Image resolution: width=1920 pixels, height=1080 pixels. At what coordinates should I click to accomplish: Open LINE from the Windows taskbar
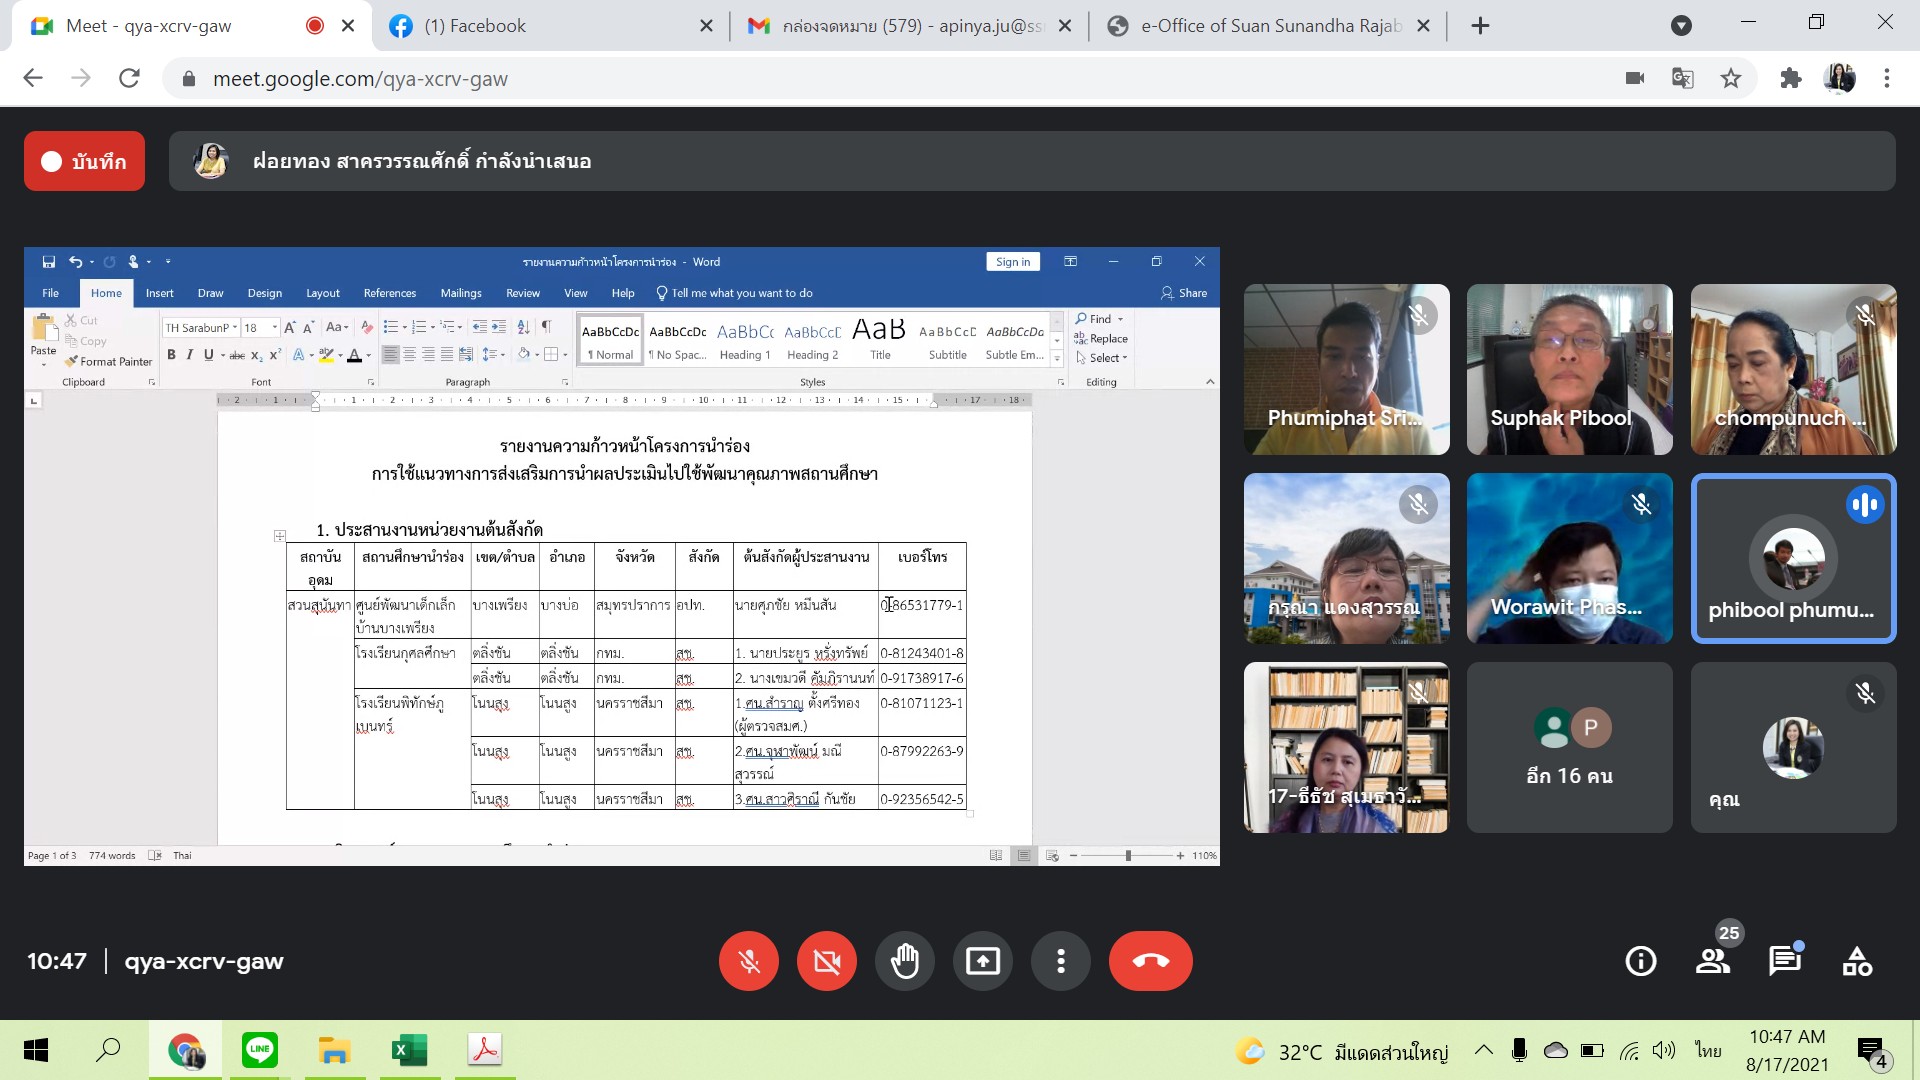pyautogui.click(x=260, y=1050)
